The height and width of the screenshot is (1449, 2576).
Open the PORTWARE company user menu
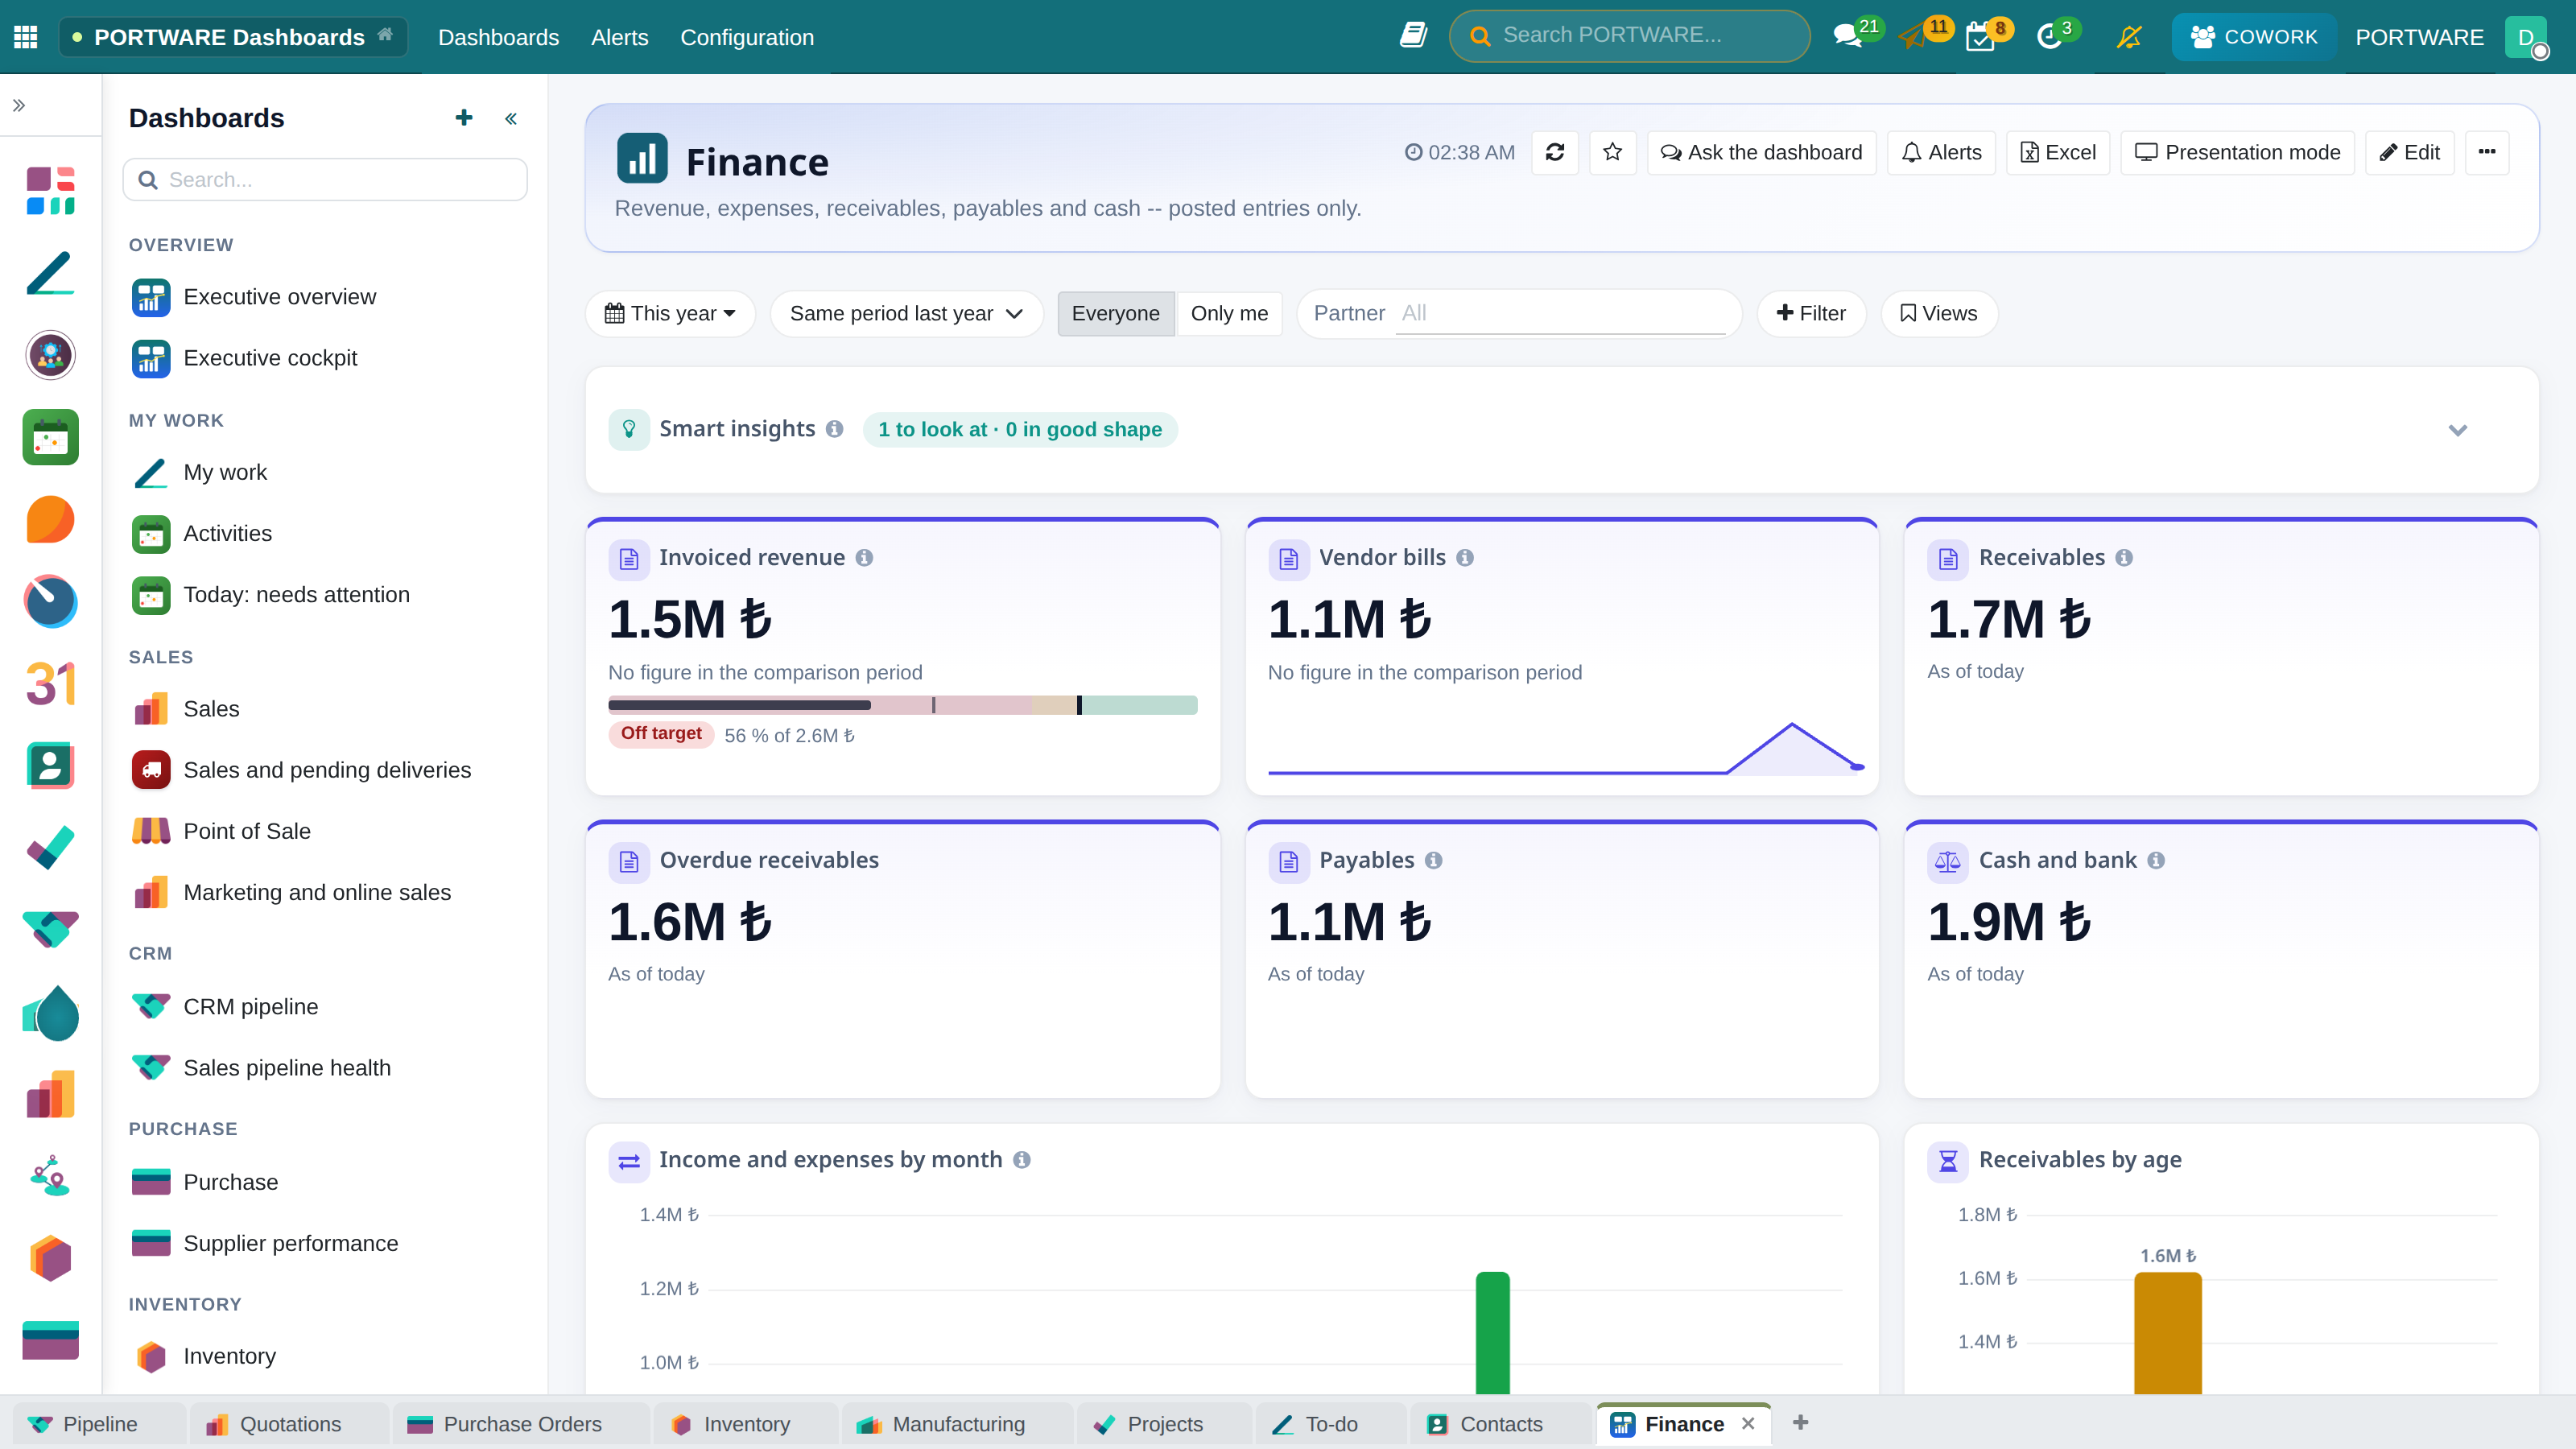click(2419, 37)
